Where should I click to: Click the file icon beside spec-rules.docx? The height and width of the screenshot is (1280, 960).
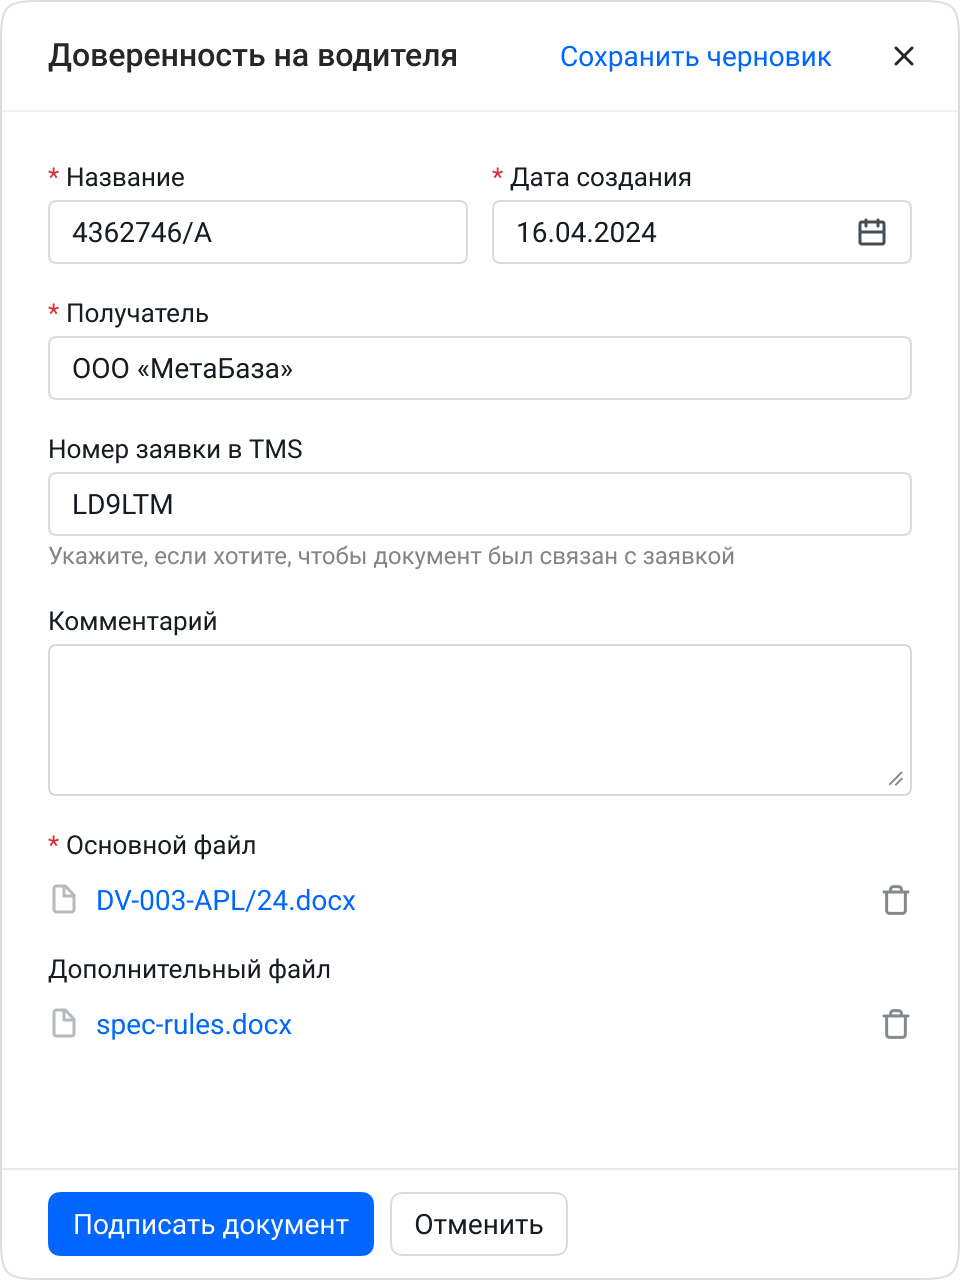pos(63,1024)
